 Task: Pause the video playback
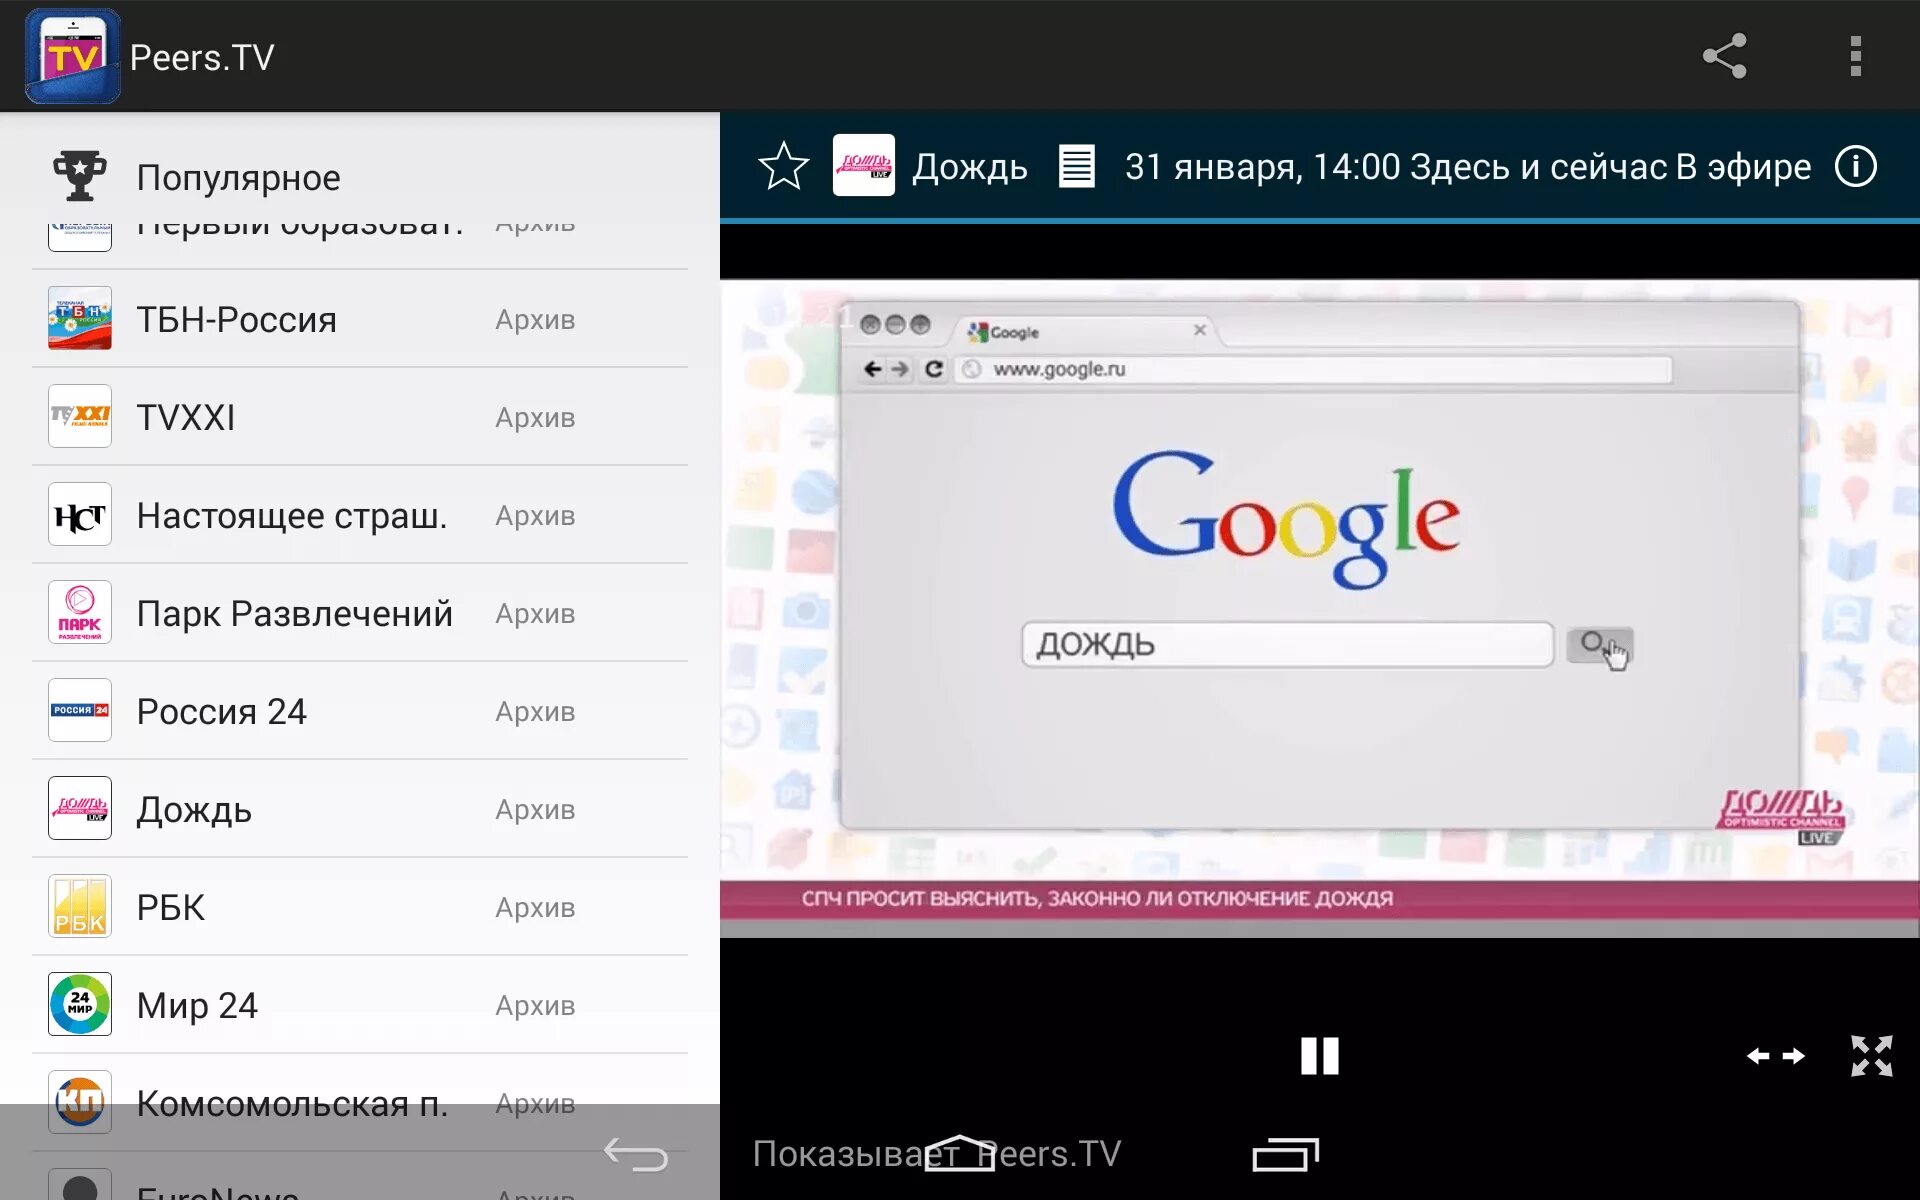pos(1319,1056)
